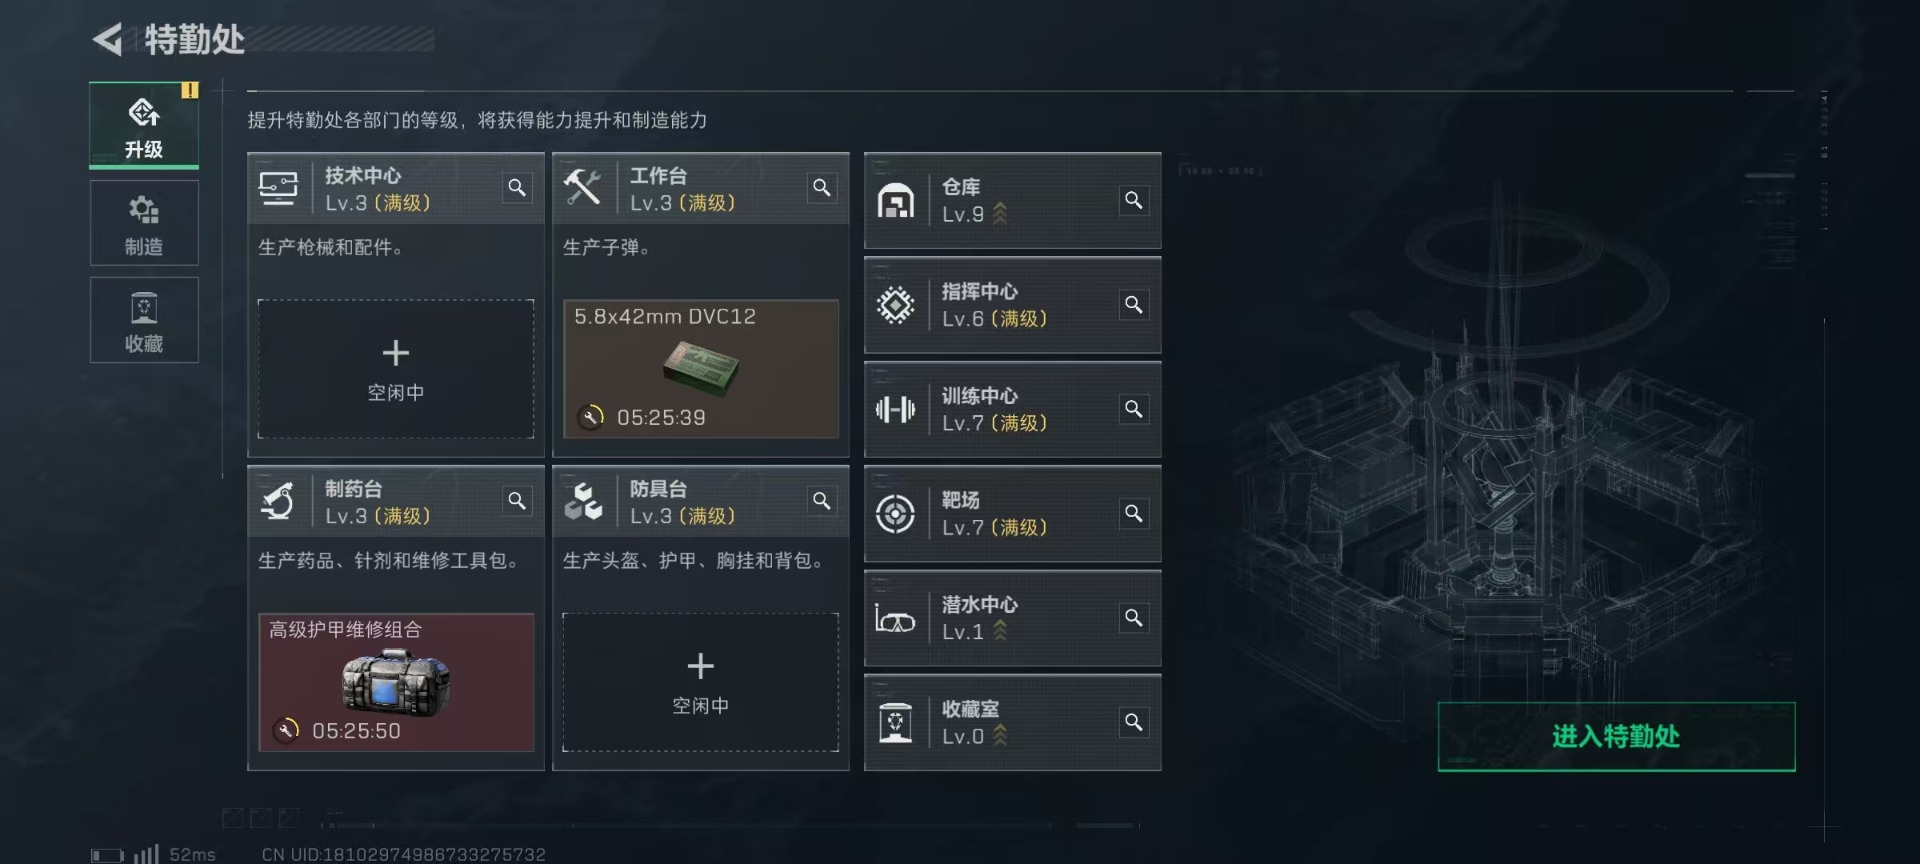Select the 仓库 Lv.9 upgrade entry
This screenshot has height=864, width=1920.
click(1013, 201)
